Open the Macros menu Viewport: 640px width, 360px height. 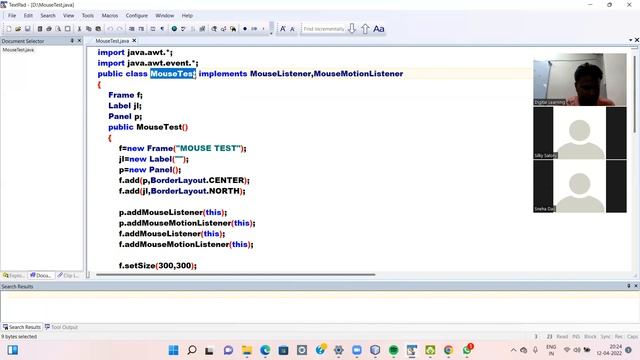[x=110, y=16]
